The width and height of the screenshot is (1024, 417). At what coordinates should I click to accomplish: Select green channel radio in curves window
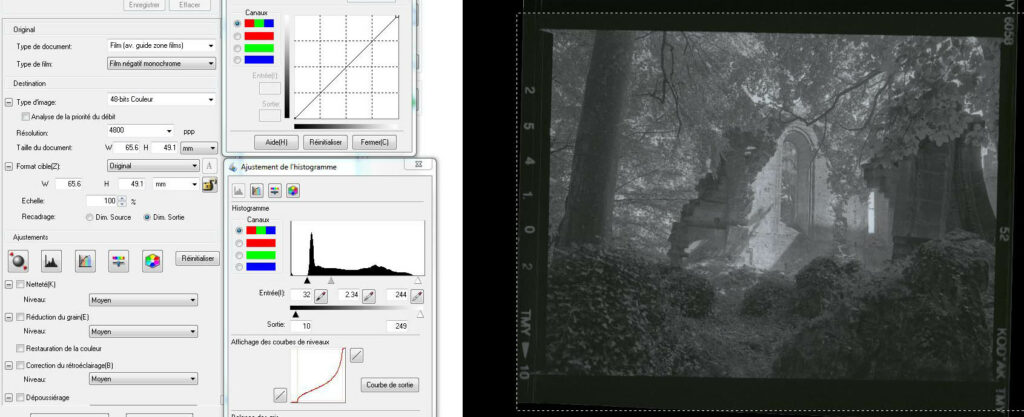(237, 48)
